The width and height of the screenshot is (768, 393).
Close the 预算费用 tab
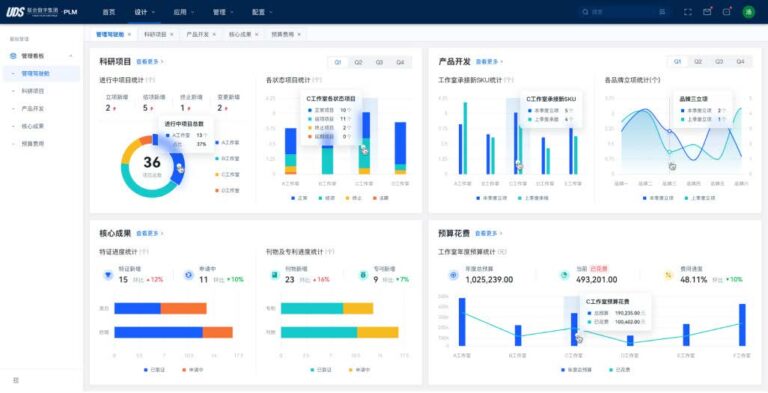[299, 34]
